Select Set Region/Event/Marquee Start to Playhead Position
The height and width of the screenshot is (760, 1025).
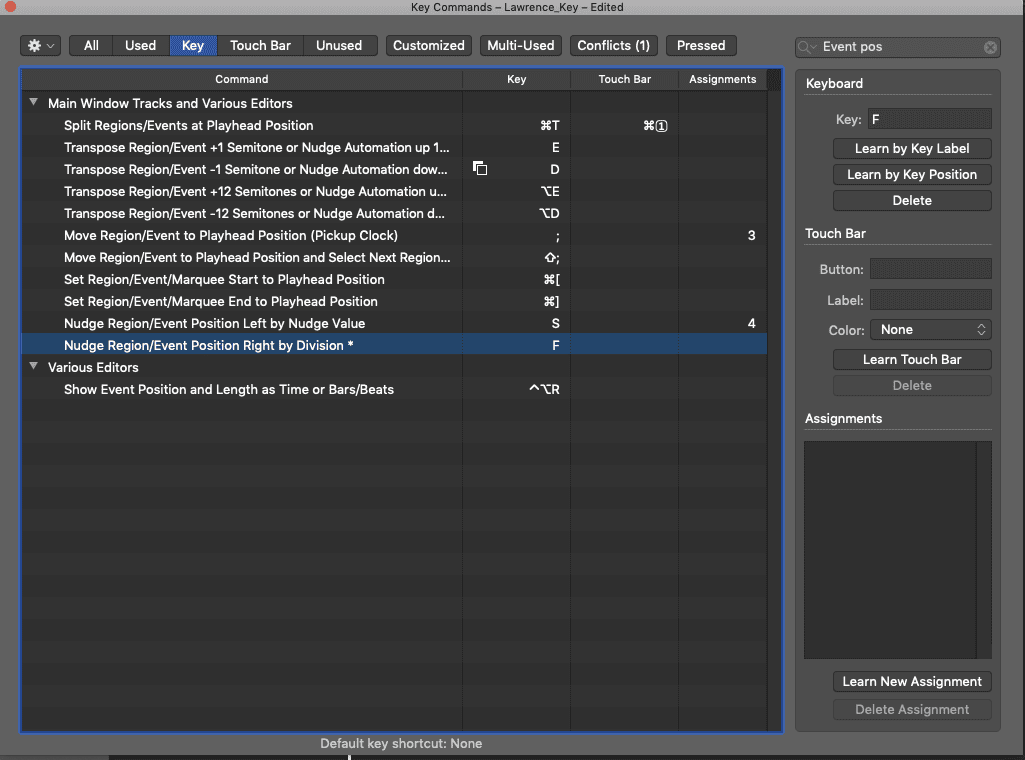[394, 280]
